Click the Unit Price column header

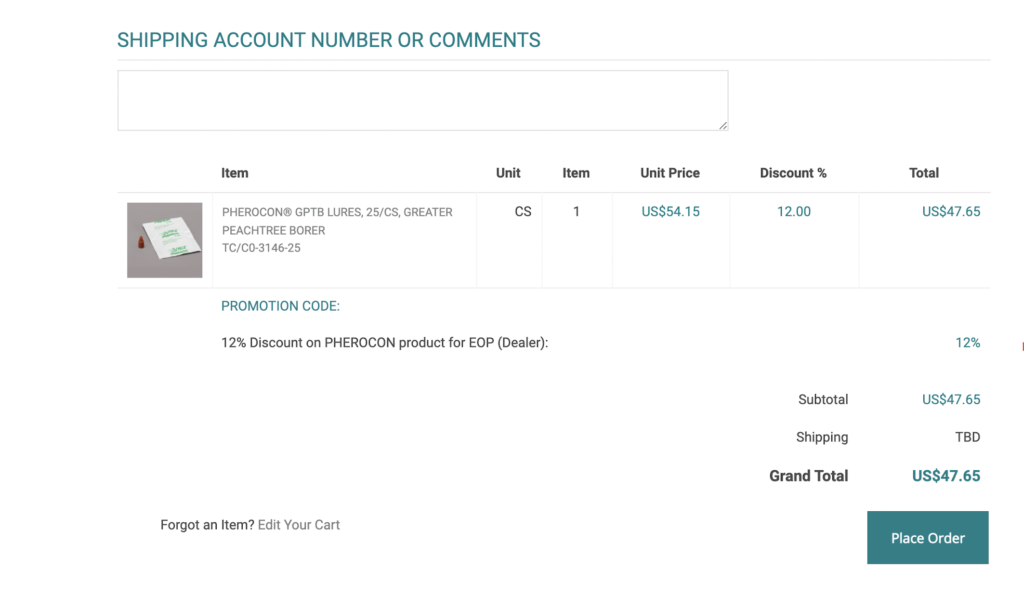click(x=670, y=172)
